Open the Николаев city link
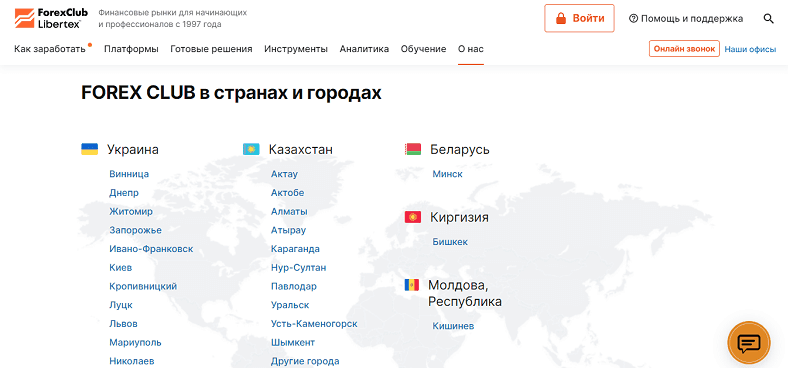Screen dimensions: 788x368 coord(132,361)
